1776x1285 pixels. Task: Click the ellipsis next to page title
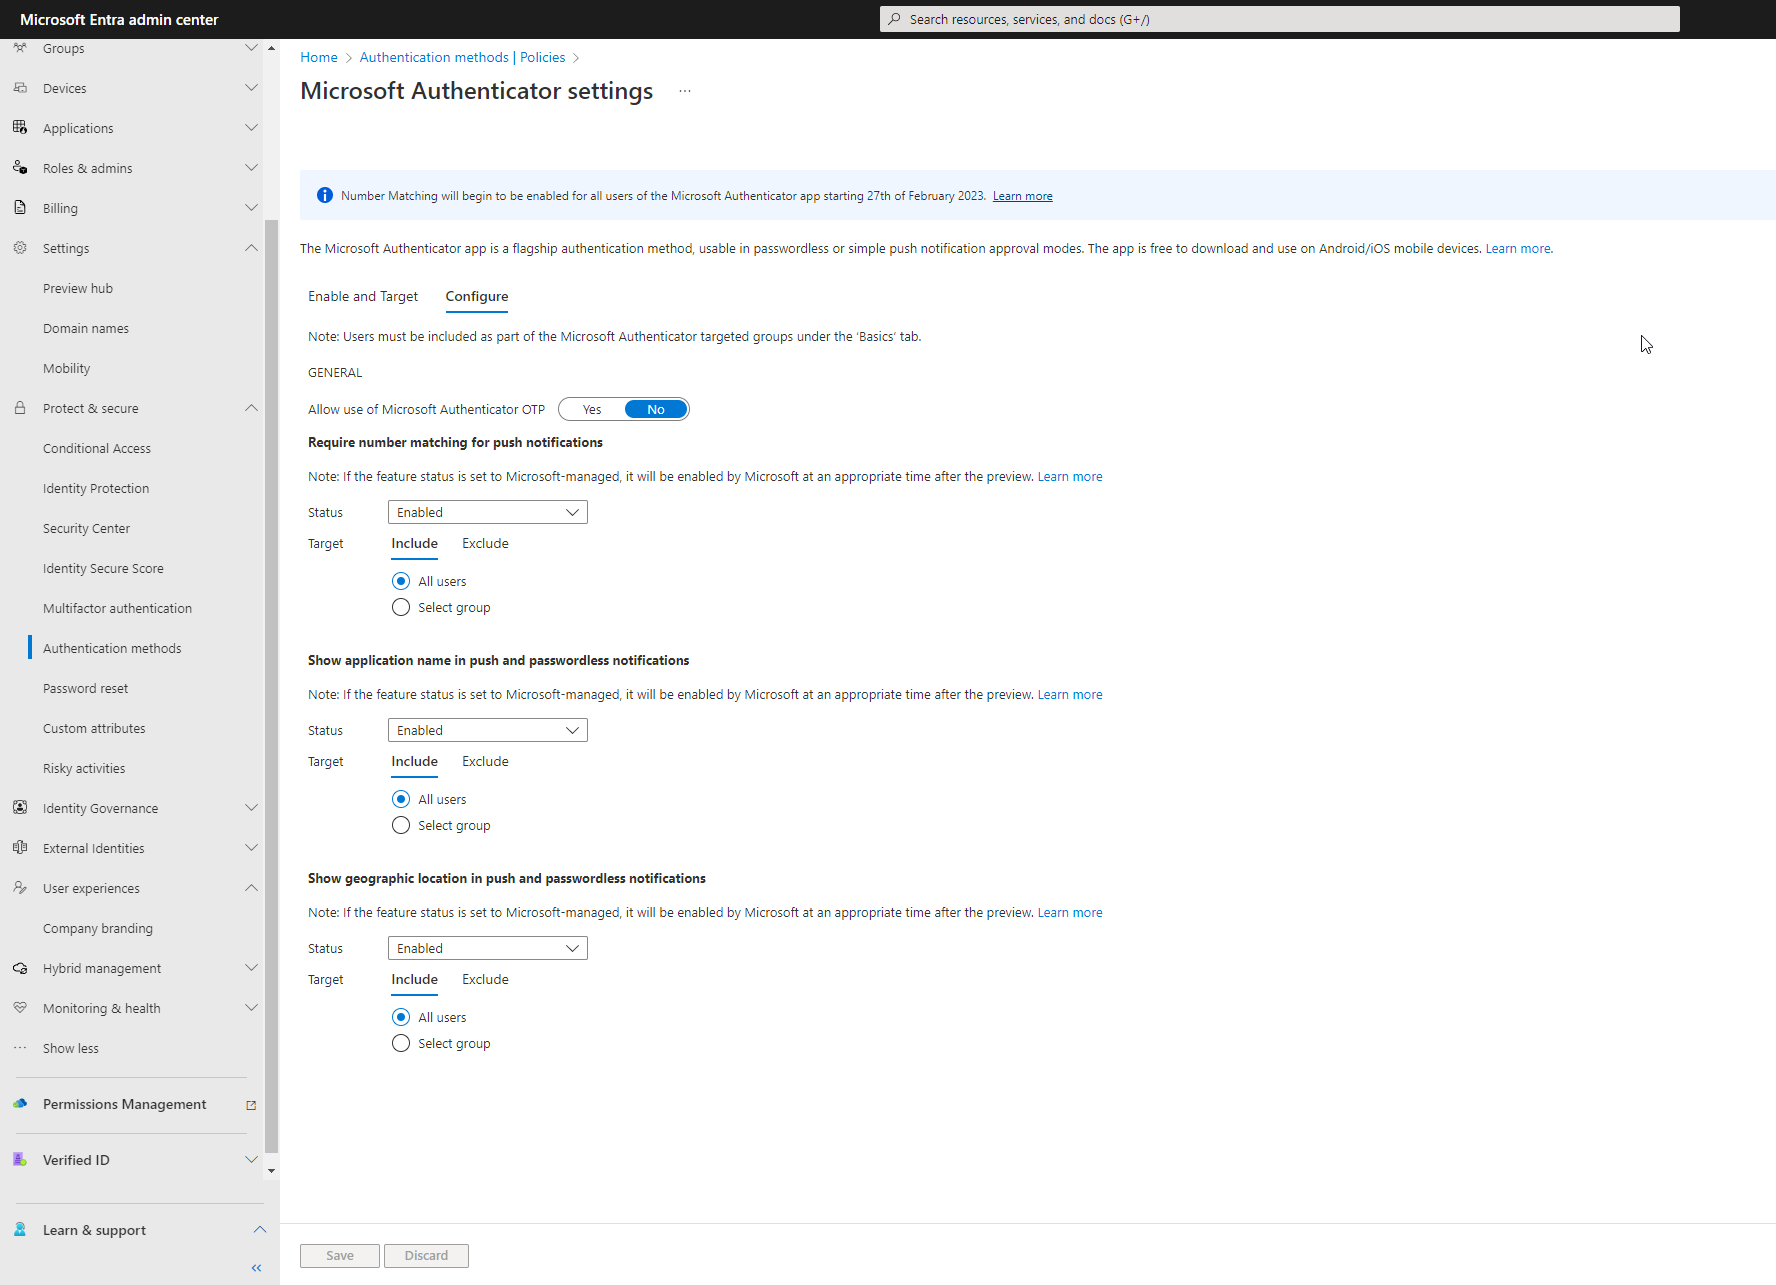coord(685,91)
